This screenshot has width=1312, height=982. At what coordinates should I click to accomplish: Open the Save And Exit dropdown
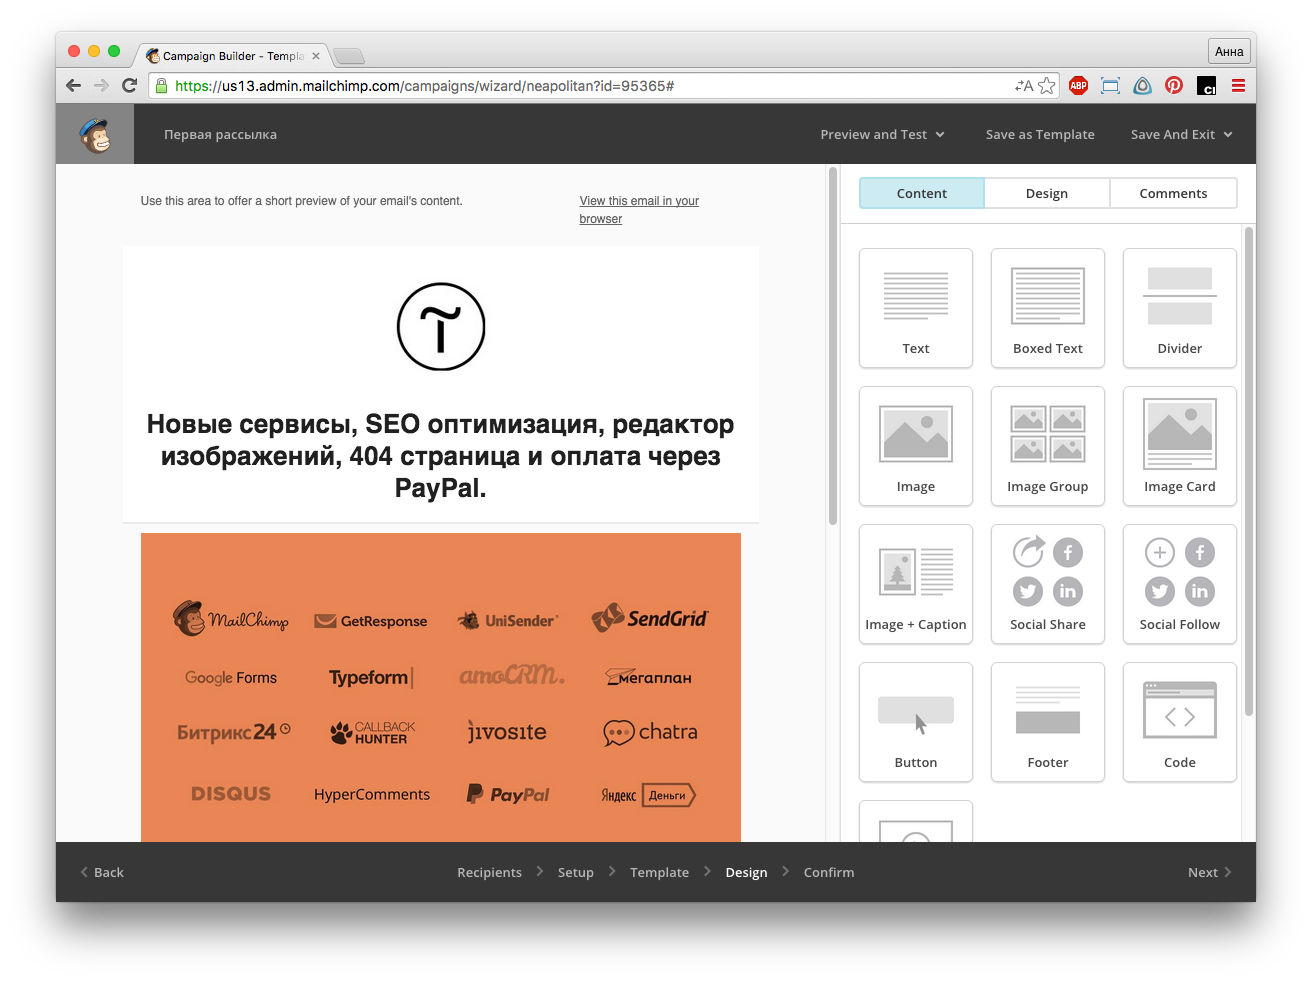pos(1181,135)
